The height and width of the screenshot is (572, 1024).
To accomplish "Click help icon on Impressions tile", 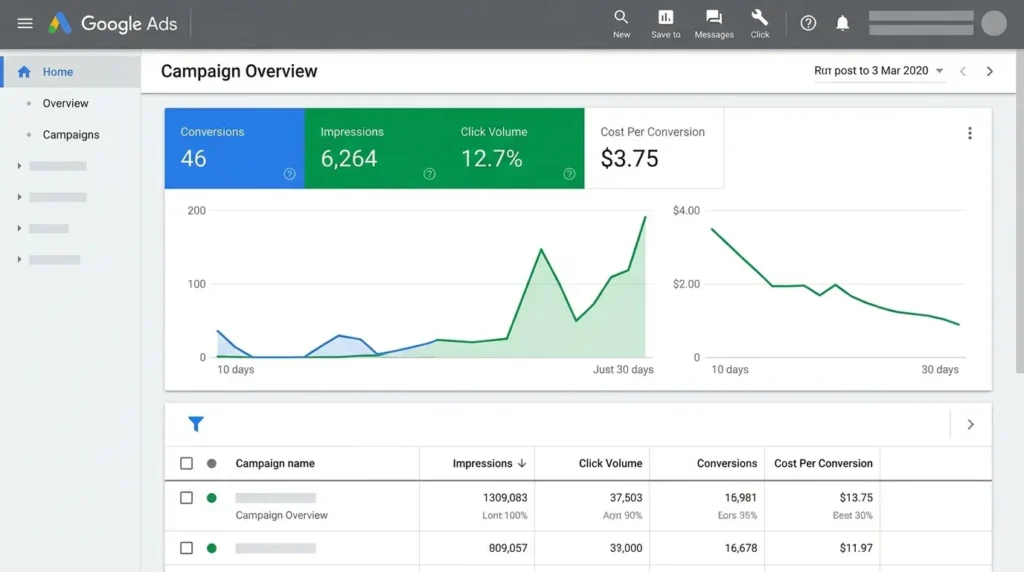I will pos(429,174).
